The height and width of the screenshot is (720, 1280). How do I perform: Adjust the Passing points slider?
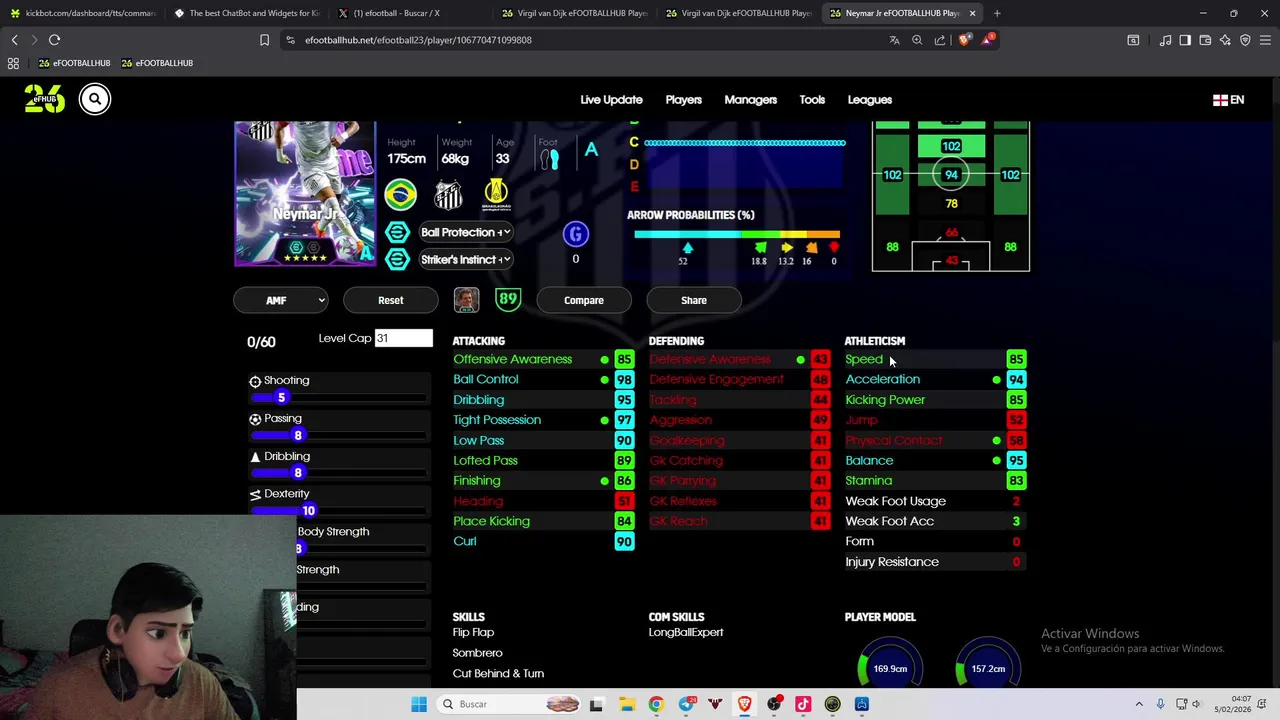(338, 436)
